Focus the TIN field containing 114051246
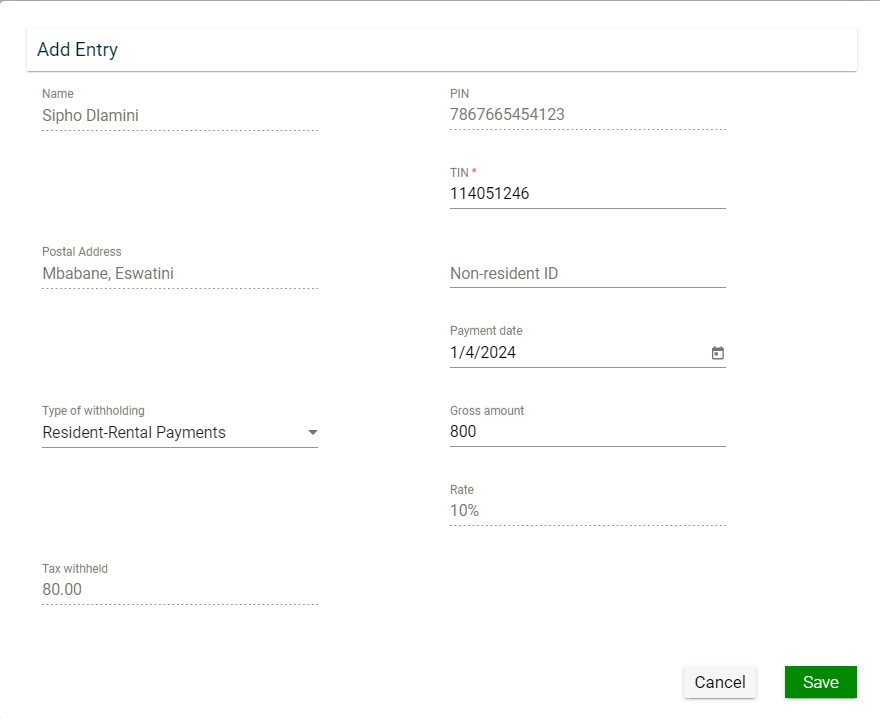Viewport: 880px width, 719px height. (x=587, y=194)
